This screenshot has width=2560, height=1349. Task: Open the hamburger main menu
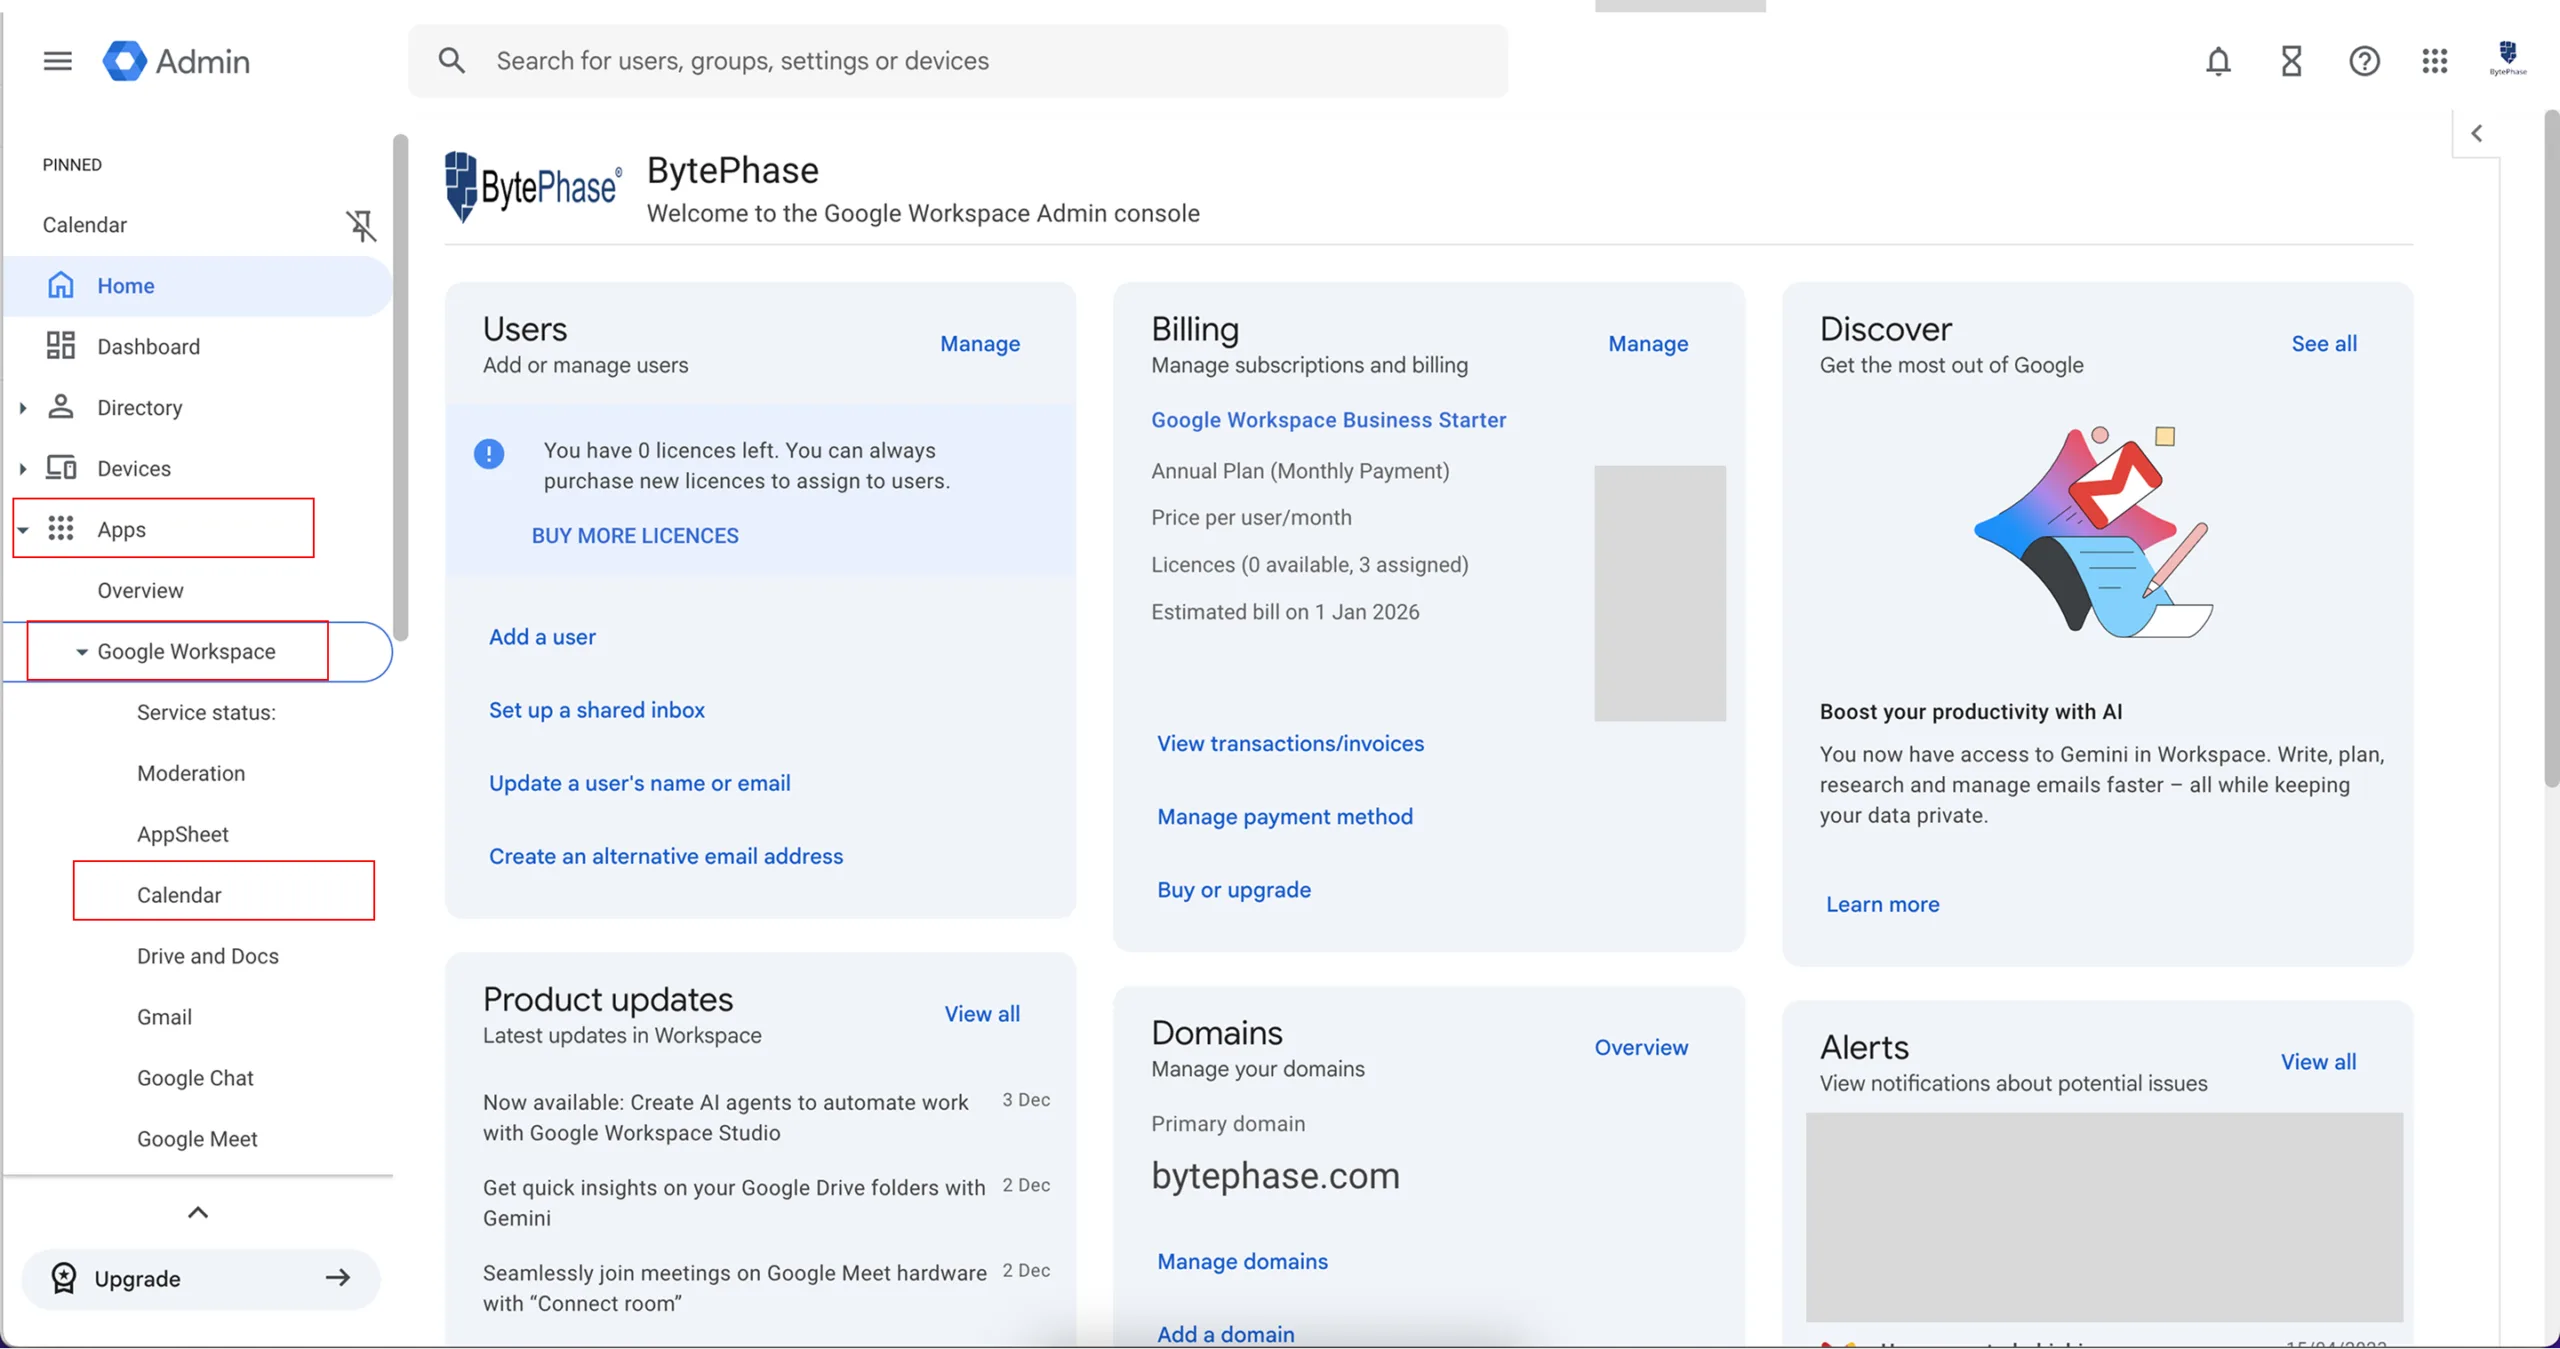(57, 61)
